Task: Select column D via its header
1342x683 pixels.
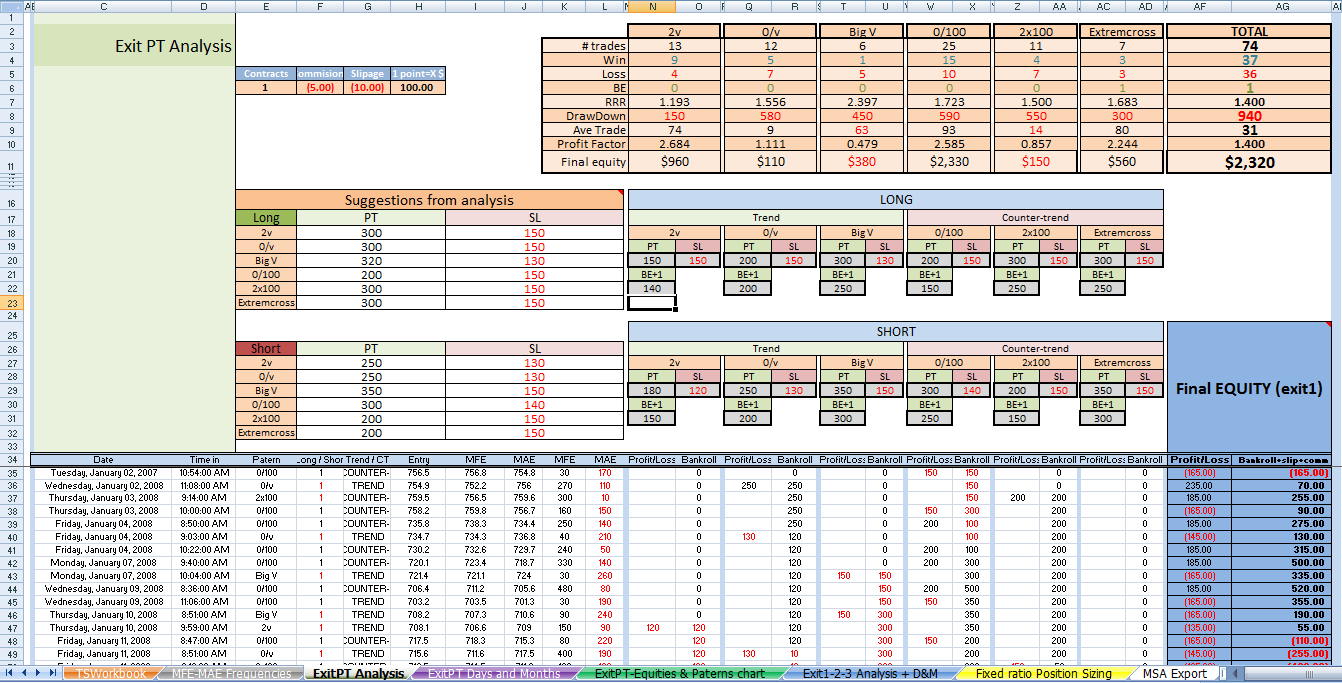Action: (x=204, y=6)
